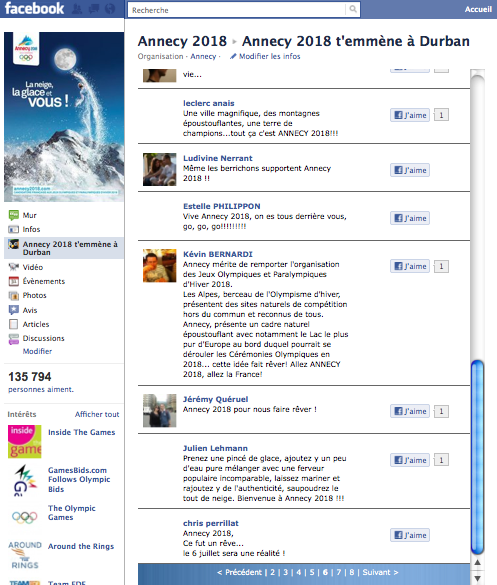Click Annecy 2018 in the page title

(x=182, y=41)
